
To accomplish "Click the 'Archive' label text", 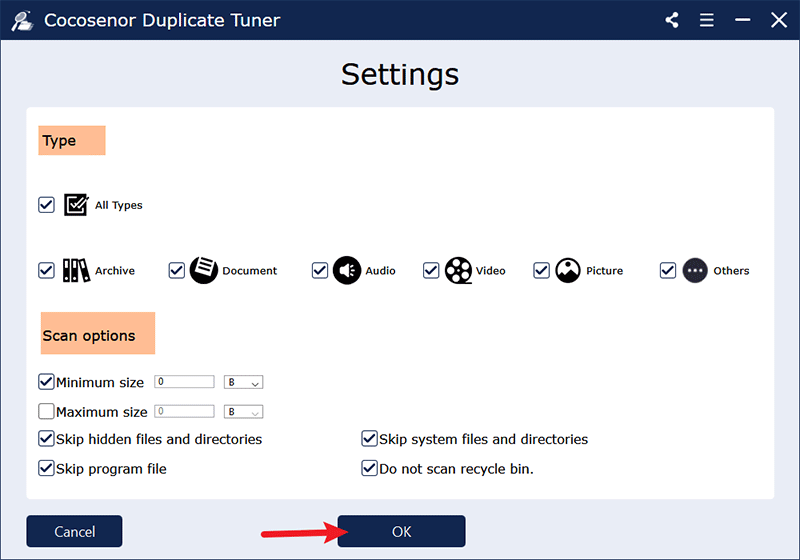I will (x=115, y=271).
